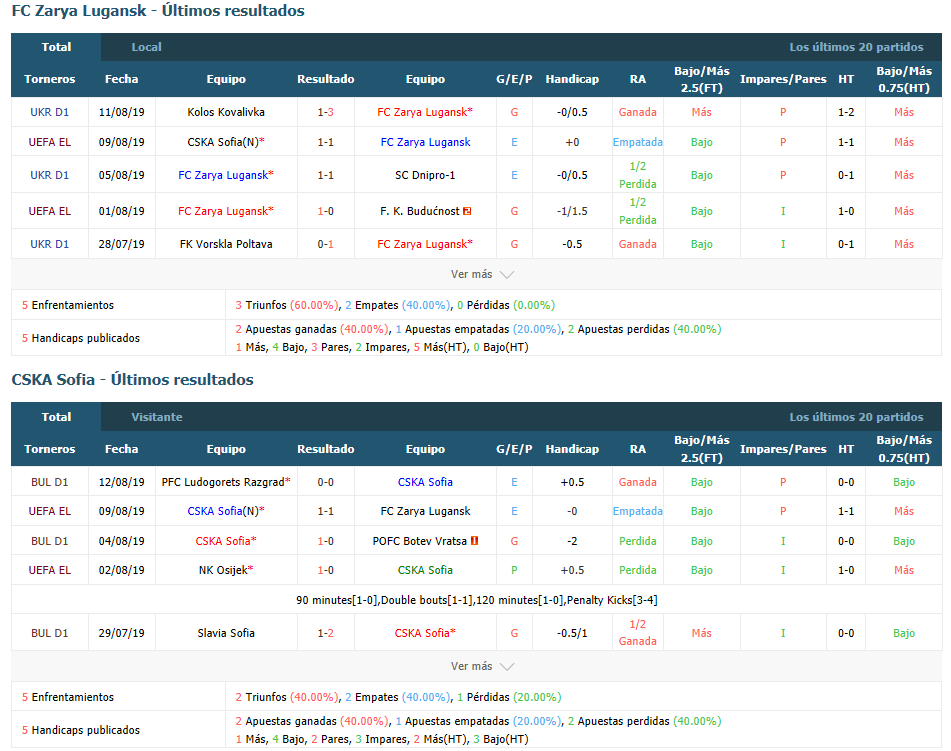Click the 1-2 result in Slavia Sofia row
This screenshot has width=951, height=751.
(326, 633)
